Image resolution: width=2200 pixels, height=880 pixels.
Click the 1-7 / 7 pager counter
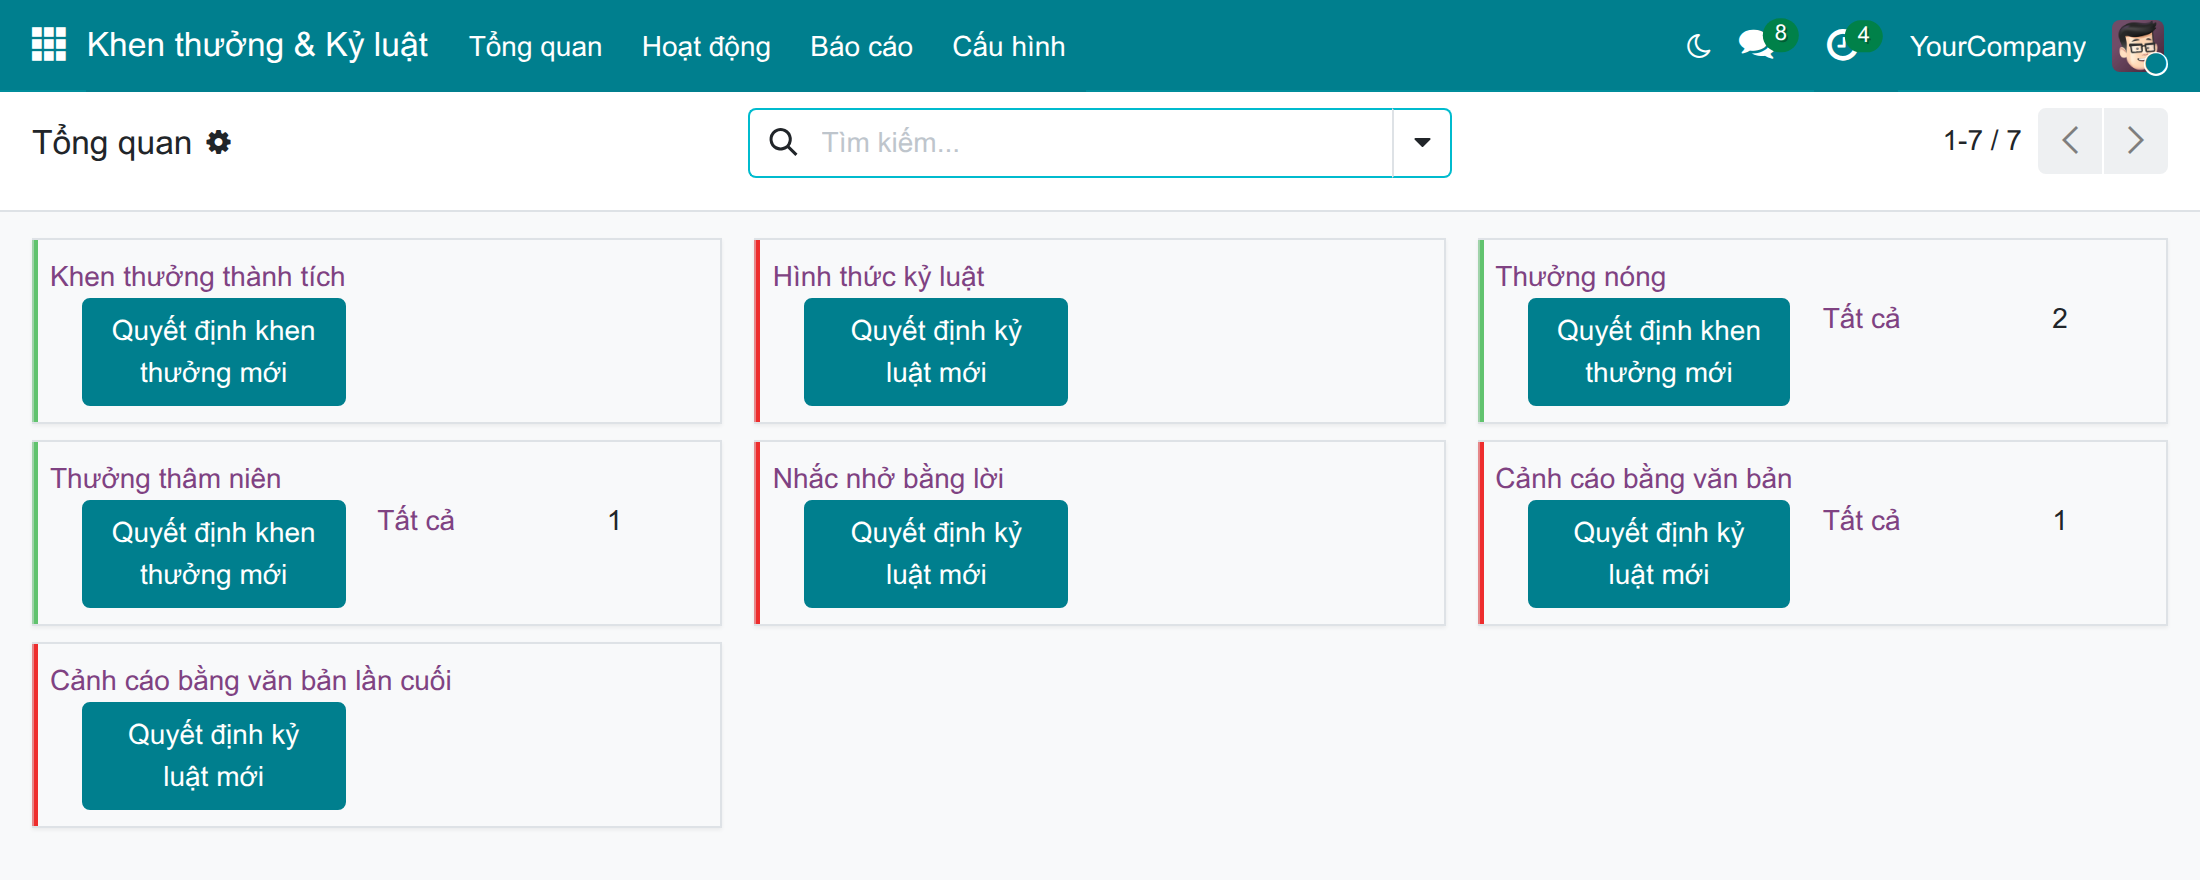[x=1982, y=140]
